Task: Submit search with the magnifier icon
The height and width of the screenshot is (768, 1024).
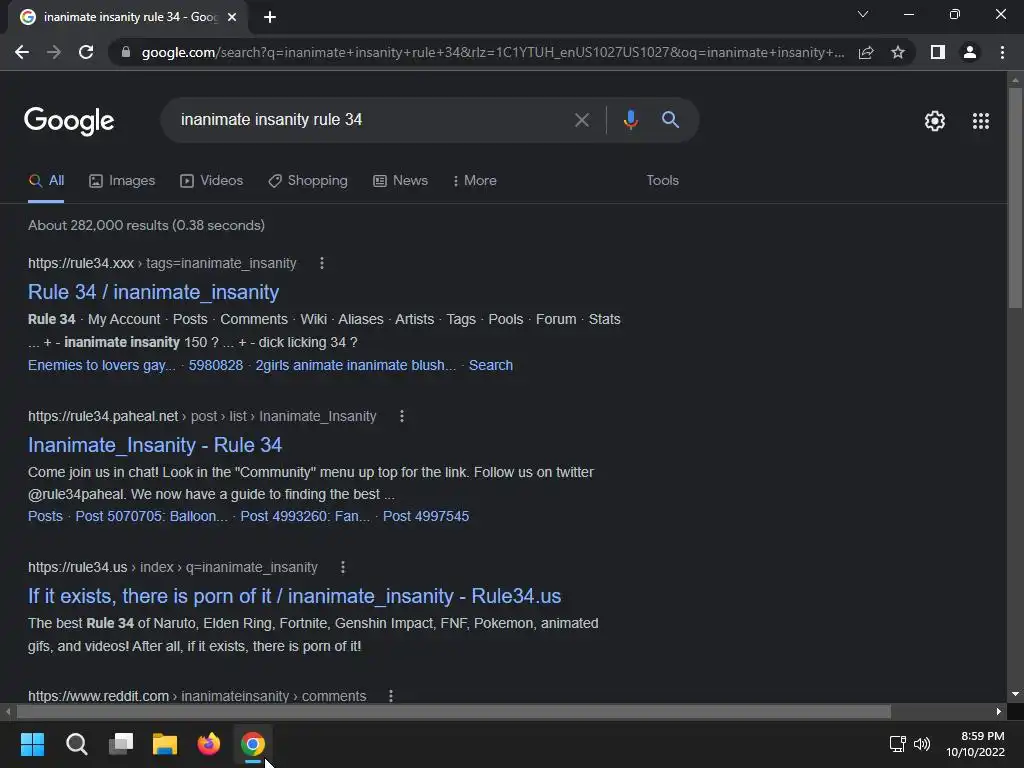Action: point(670,120)
